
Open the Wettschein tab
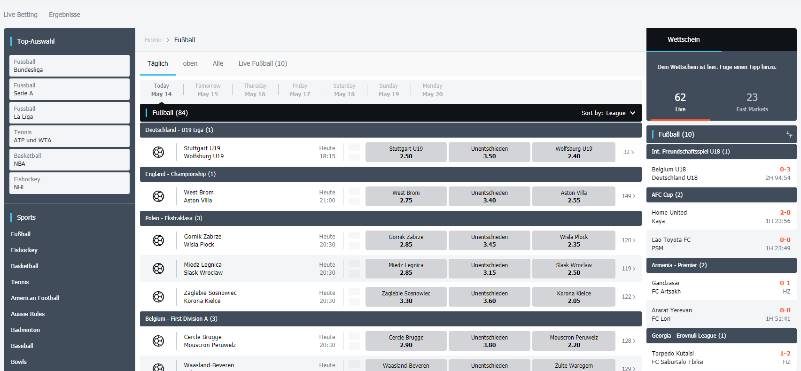pos(684,40)
